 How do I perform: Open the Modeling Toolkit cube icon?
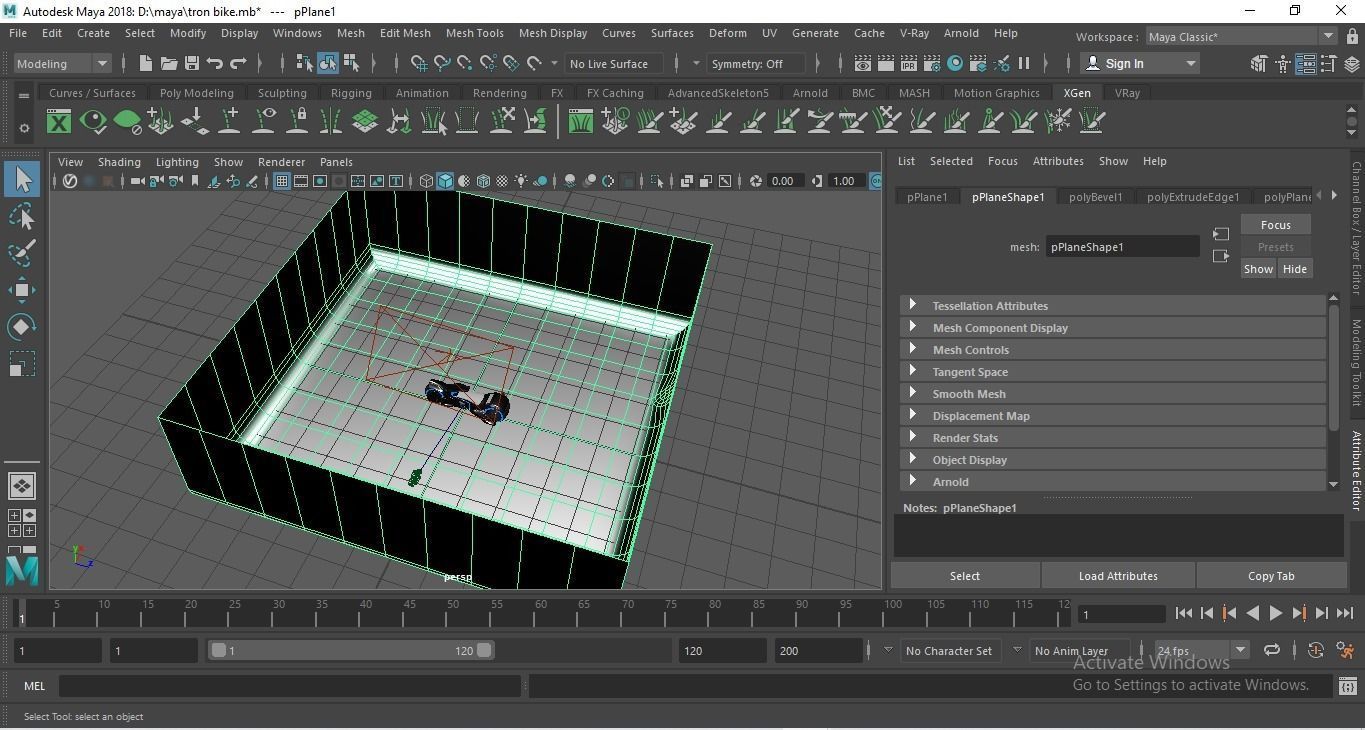coord(1259,63)
